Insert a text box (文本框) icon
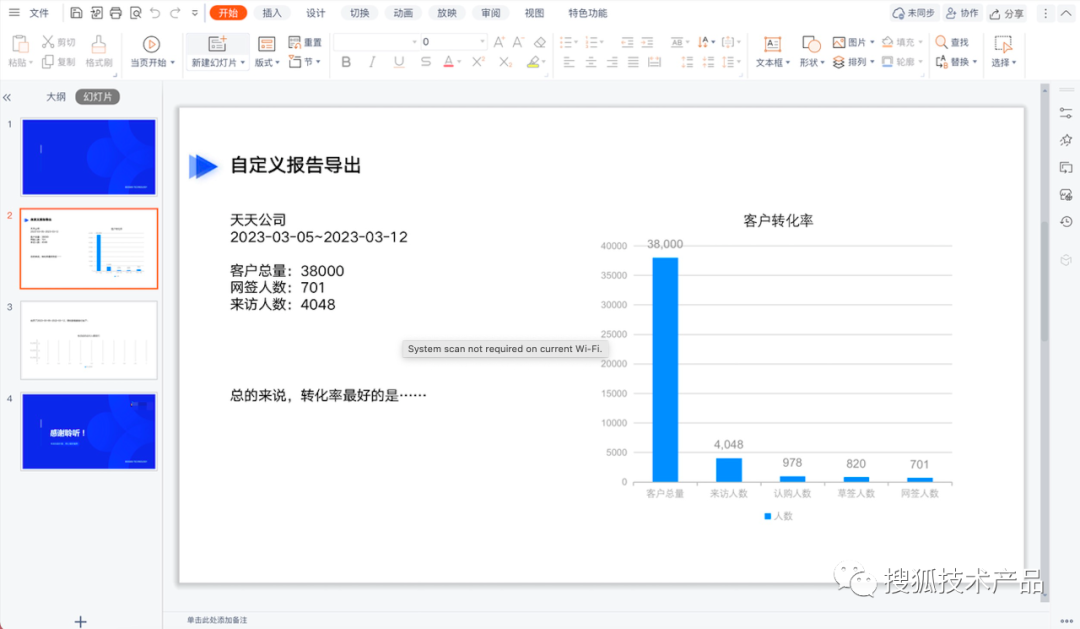The height and width of the screenshot is (629, 1080). pyautogui.click(x=772, y=45)
